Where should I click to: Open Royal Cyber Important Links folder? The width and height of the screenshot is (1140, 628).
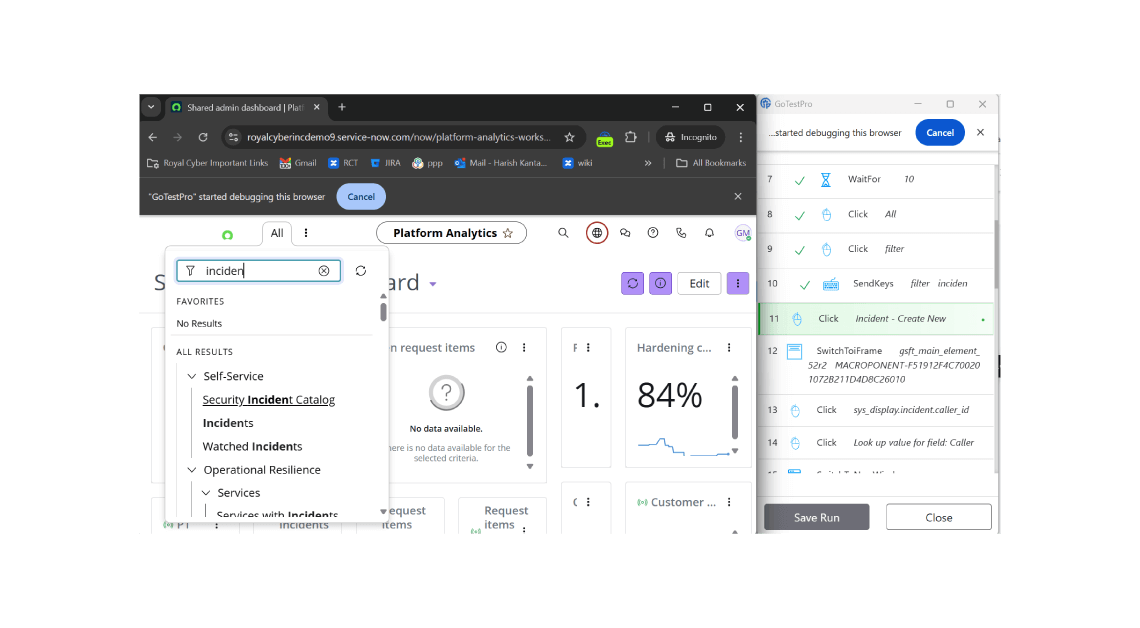[x=208, y=163]
